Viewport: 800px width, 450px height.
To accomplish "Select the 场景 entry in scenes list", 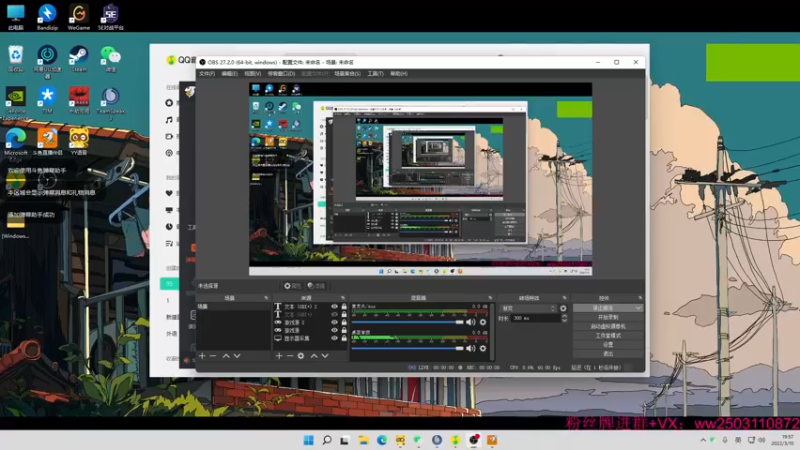I will click(x=233, y=307).
